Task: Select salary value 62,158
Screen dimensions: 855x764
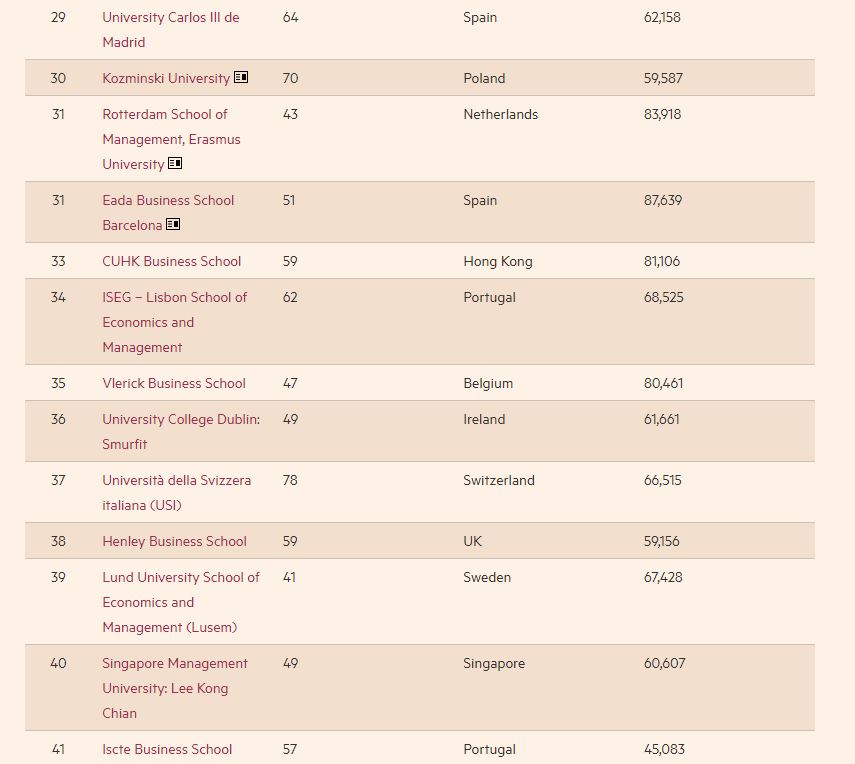Action: coord(662,17)
